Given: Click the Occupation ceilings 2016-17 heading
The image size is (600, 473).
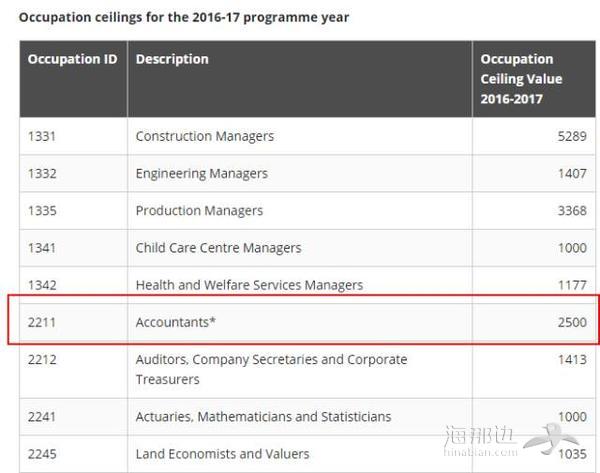Looking at the screenshot, I should [184, 18].
